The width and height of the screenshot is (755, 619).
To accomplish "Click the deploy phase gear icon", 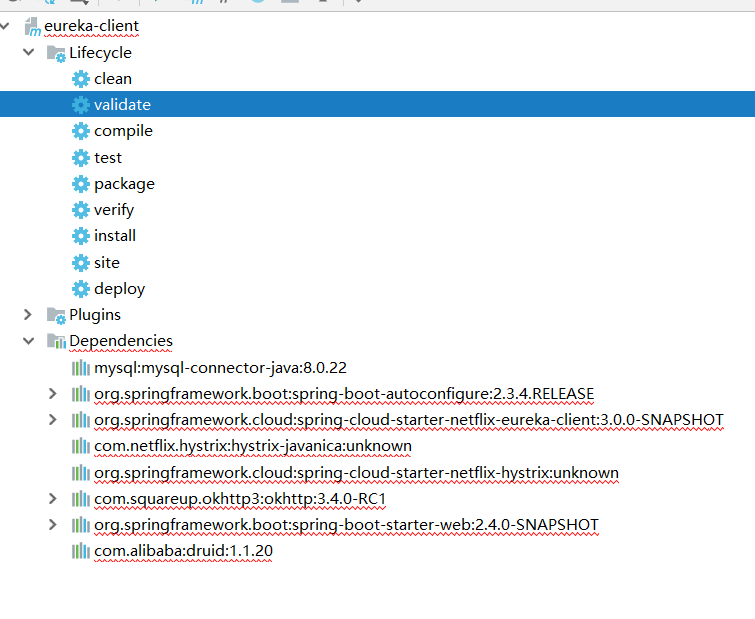I will (80, 289).
